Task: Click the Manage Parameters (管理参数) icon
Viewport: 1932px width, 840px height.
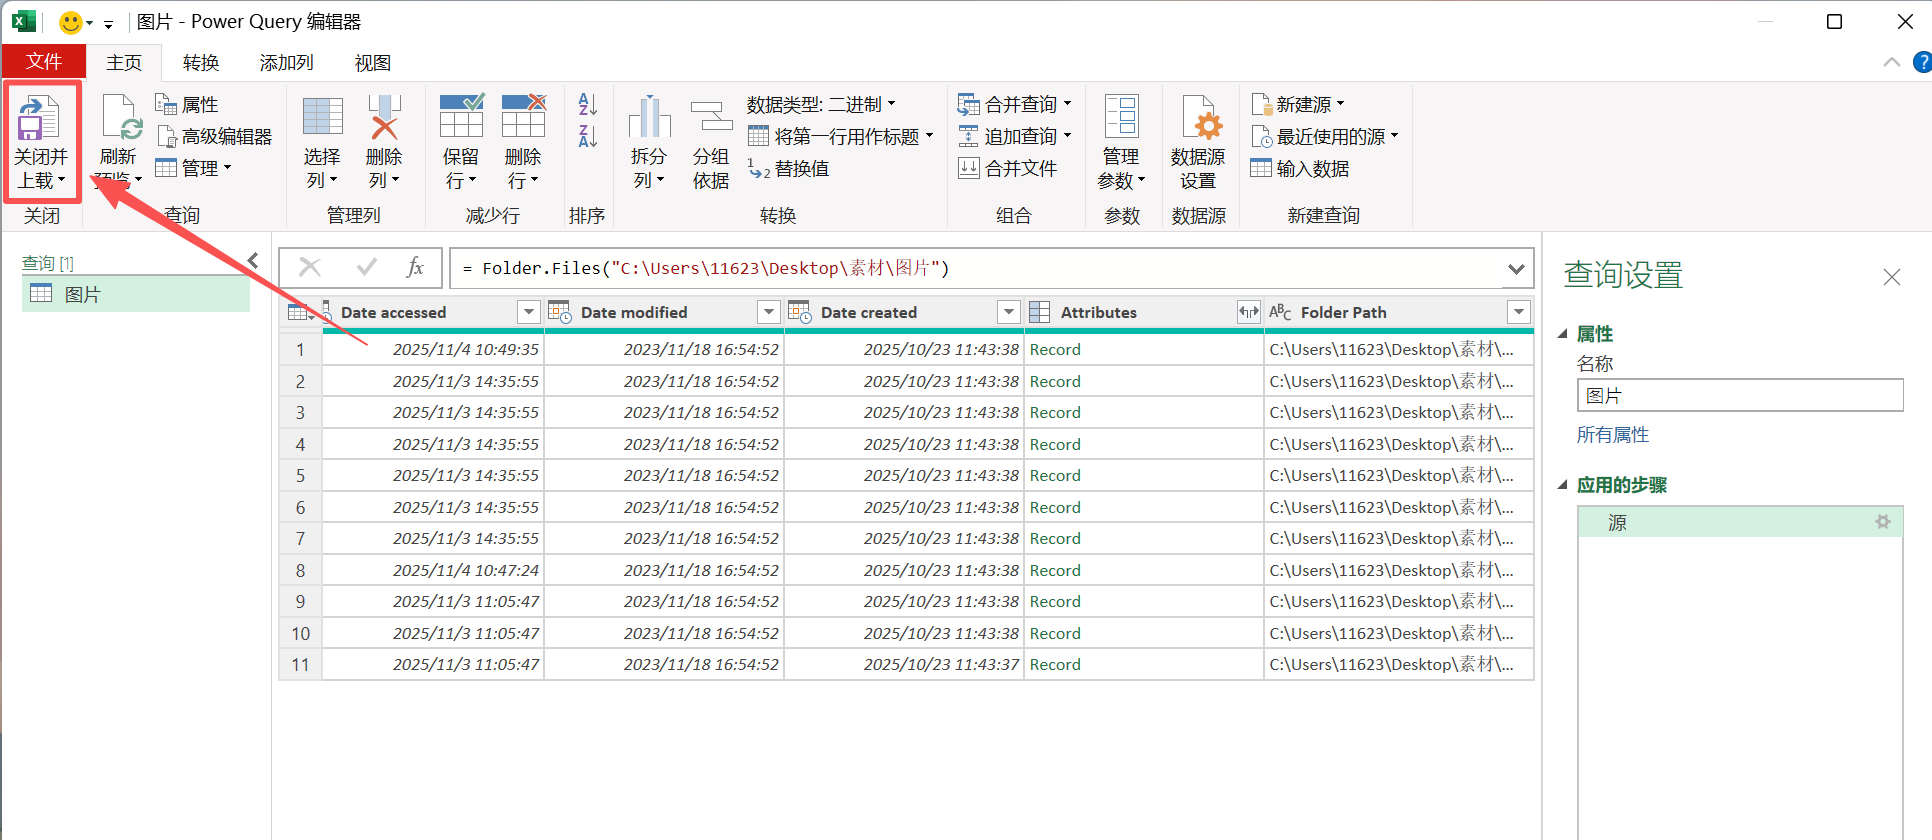Action: coord(1121,116)
